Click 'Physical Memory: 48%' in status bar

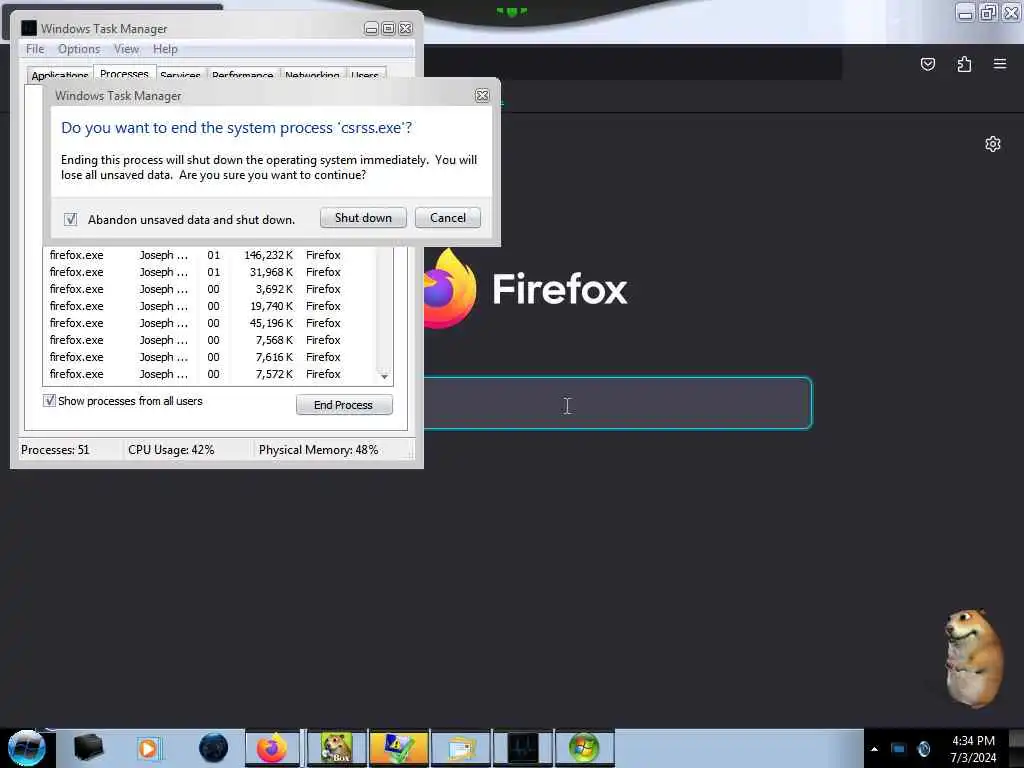[318, 450]
